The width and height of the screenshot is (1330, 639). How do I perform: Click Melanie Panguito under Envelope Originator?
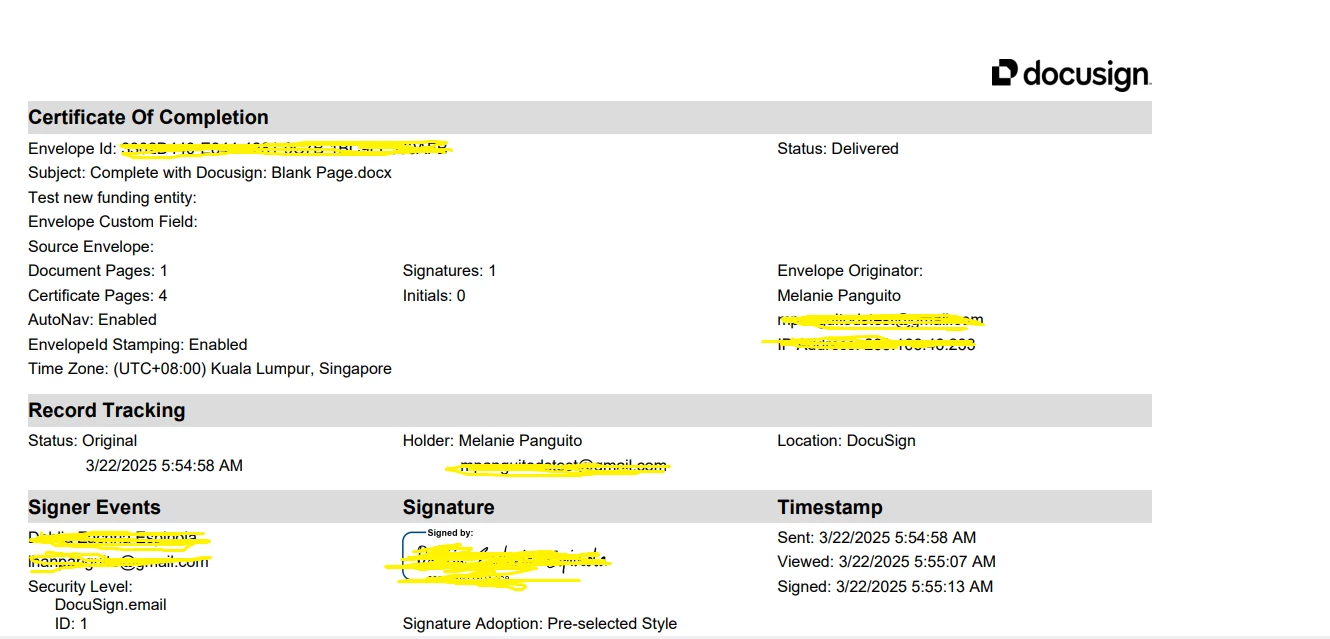[x=839, y=295]
